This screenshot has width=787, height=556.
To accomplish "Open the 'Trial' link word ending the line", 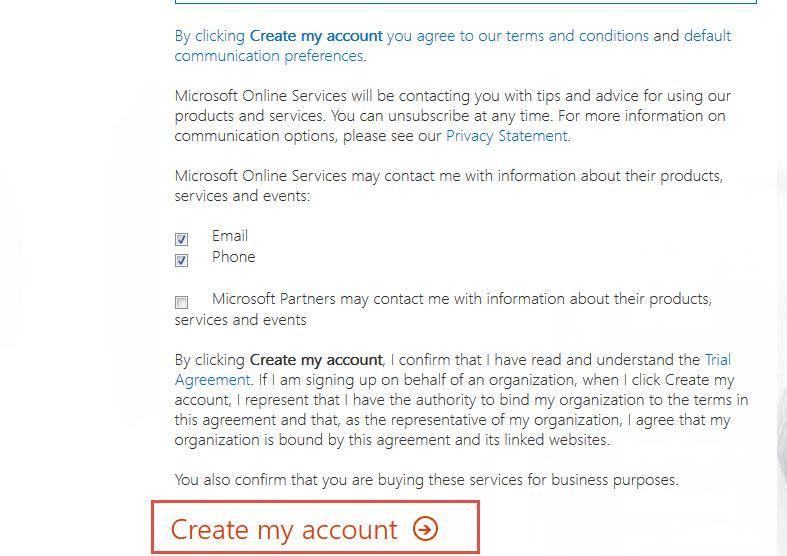I will pos(718,360).
